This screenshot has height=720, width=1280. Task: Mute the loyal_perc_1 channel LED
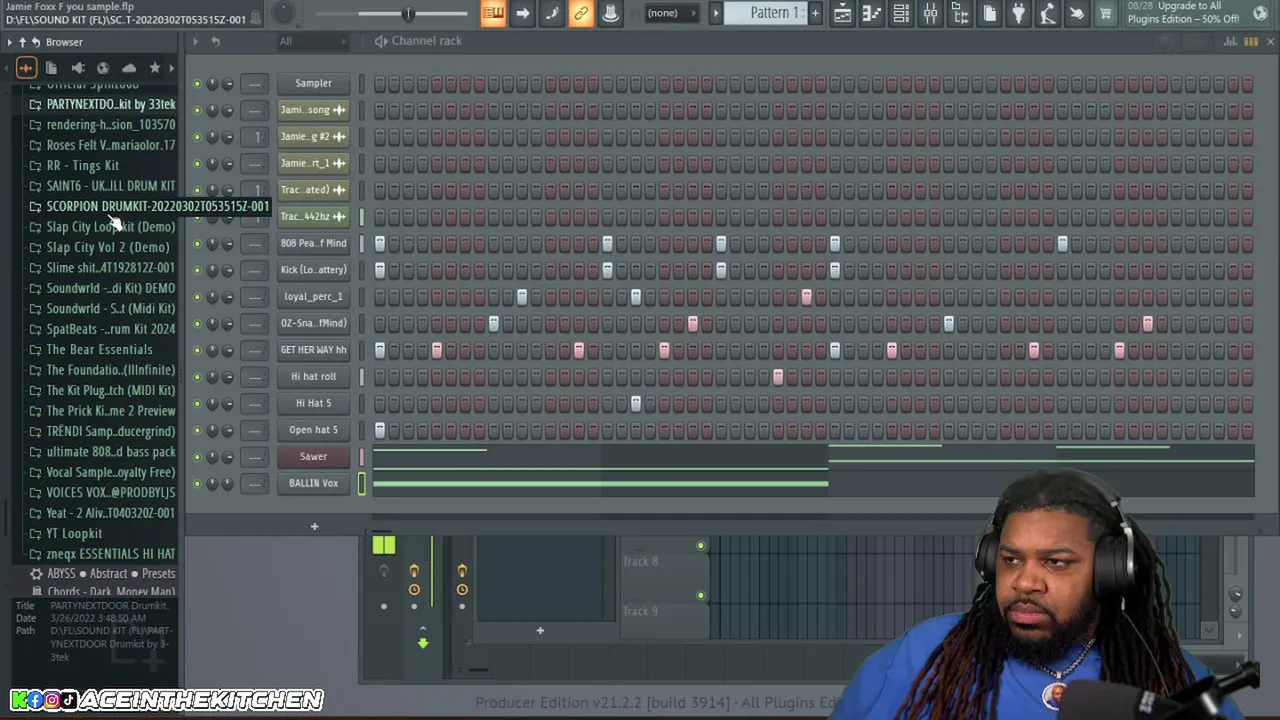pos(197,297)
